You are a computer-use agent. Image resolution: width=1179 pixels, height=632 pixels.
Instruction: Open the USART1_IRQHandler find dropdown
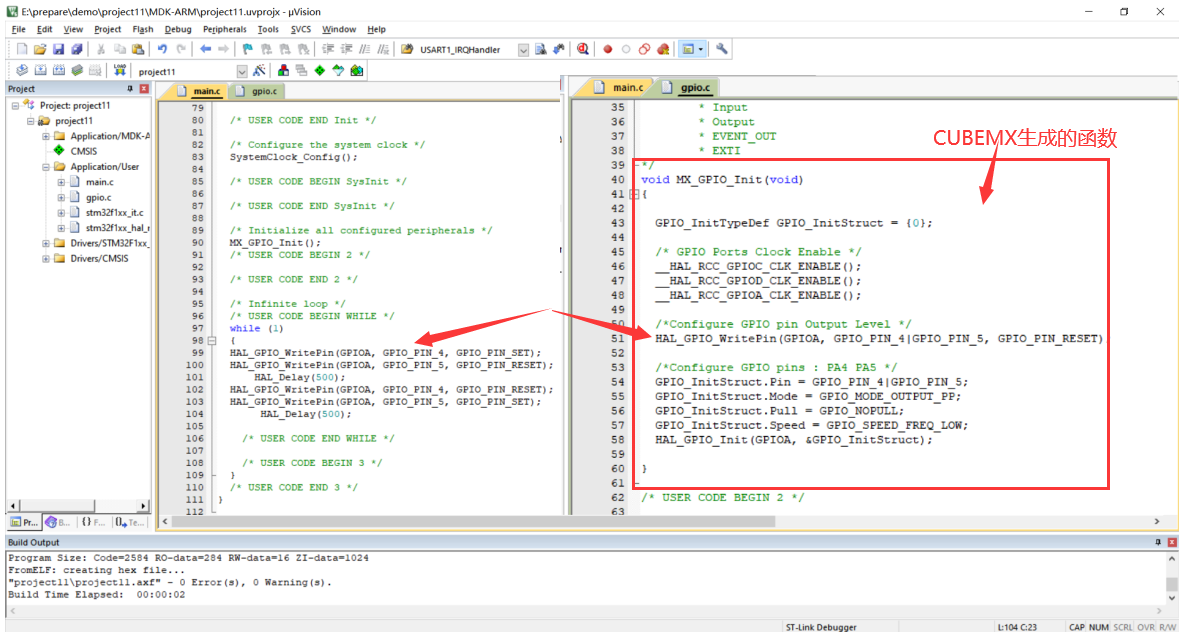point(523,50)
